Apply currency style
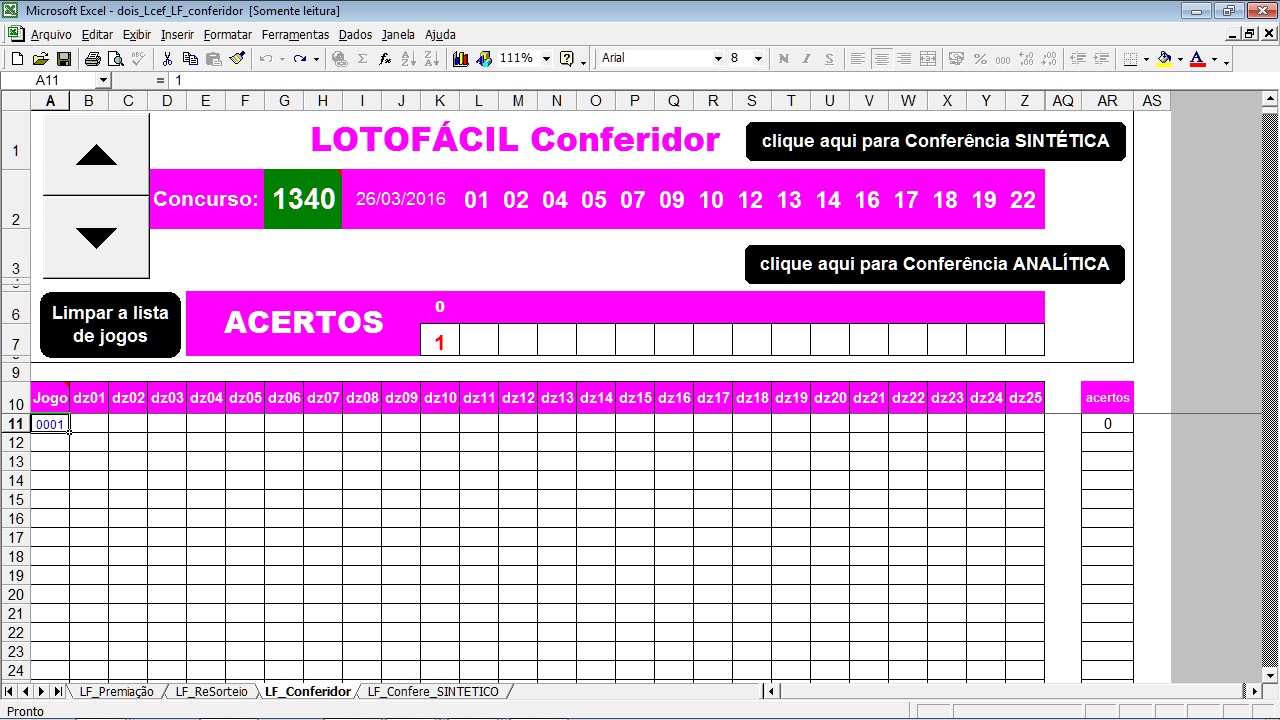The width and height of the screenshot is (1280, 720). click(x=956, y=59)
